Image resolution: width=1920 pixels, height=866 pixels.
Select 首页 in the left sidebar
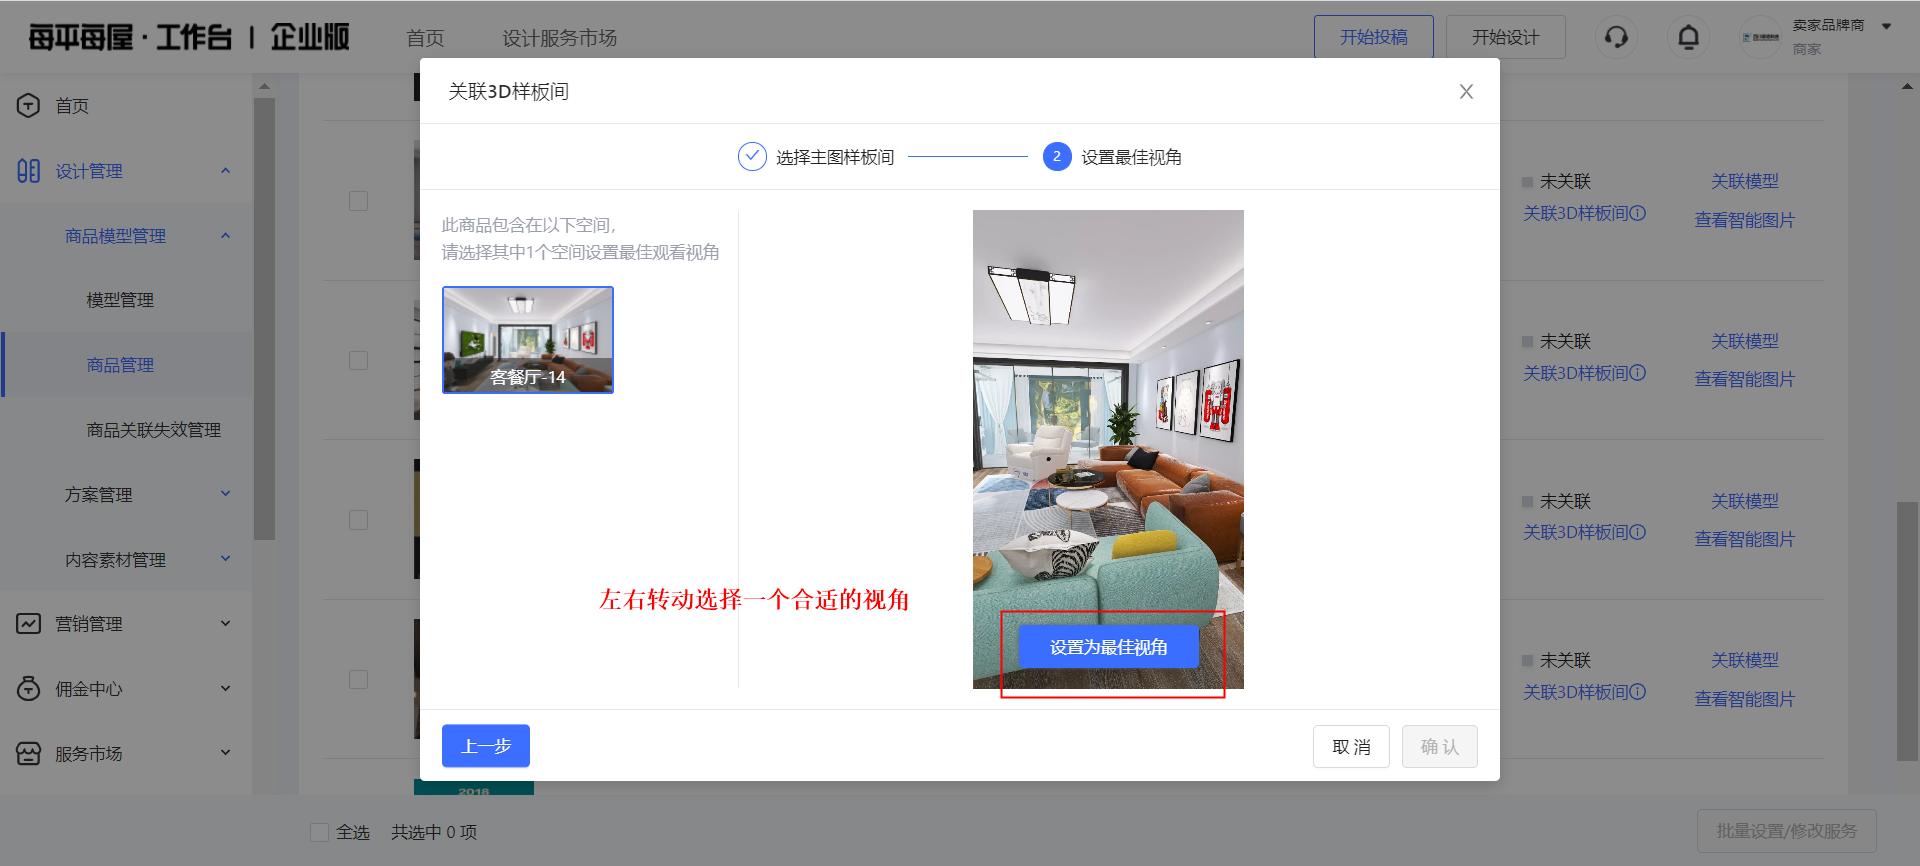(x=72, y=106)
